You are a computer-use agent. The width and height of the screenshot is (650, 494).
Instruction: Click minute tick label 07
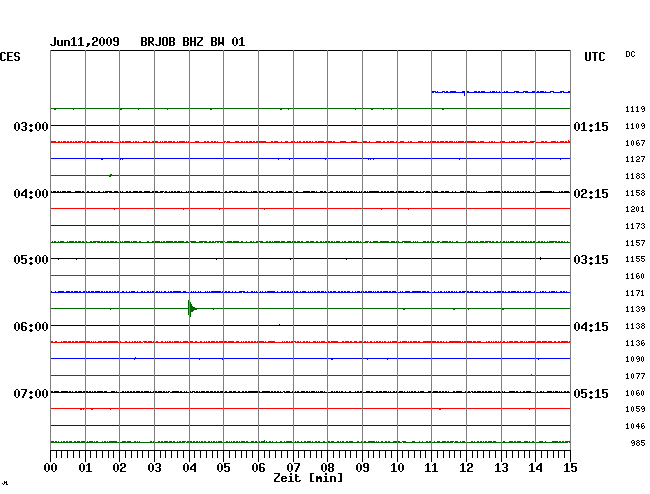[293, 468]
